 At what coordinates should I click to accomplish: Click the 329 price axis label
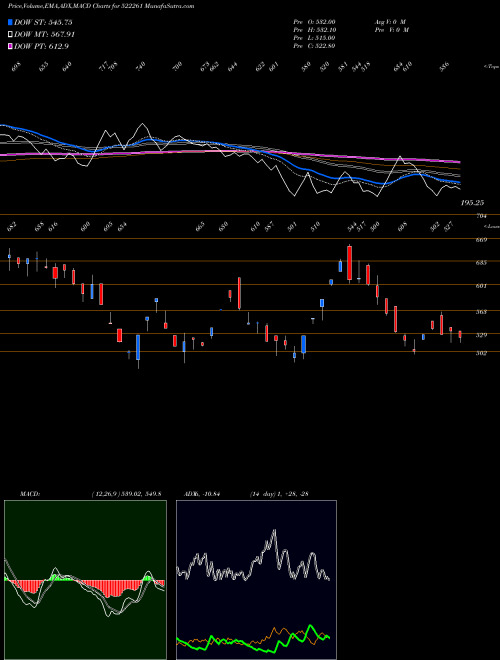(x=481, y=335)
